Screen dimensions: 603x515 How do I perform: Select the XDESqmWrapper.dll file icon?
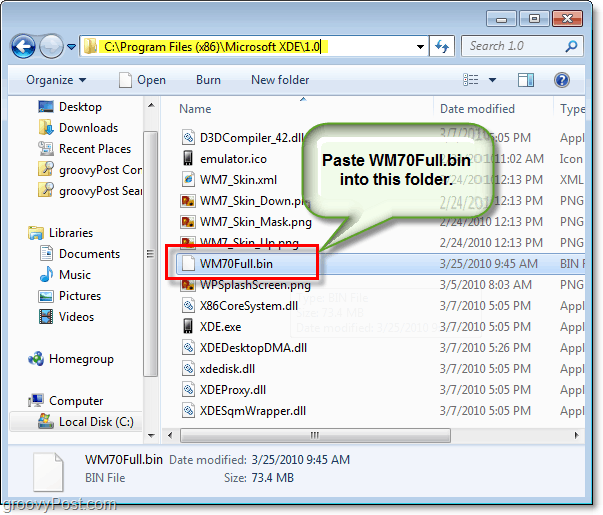188,411
